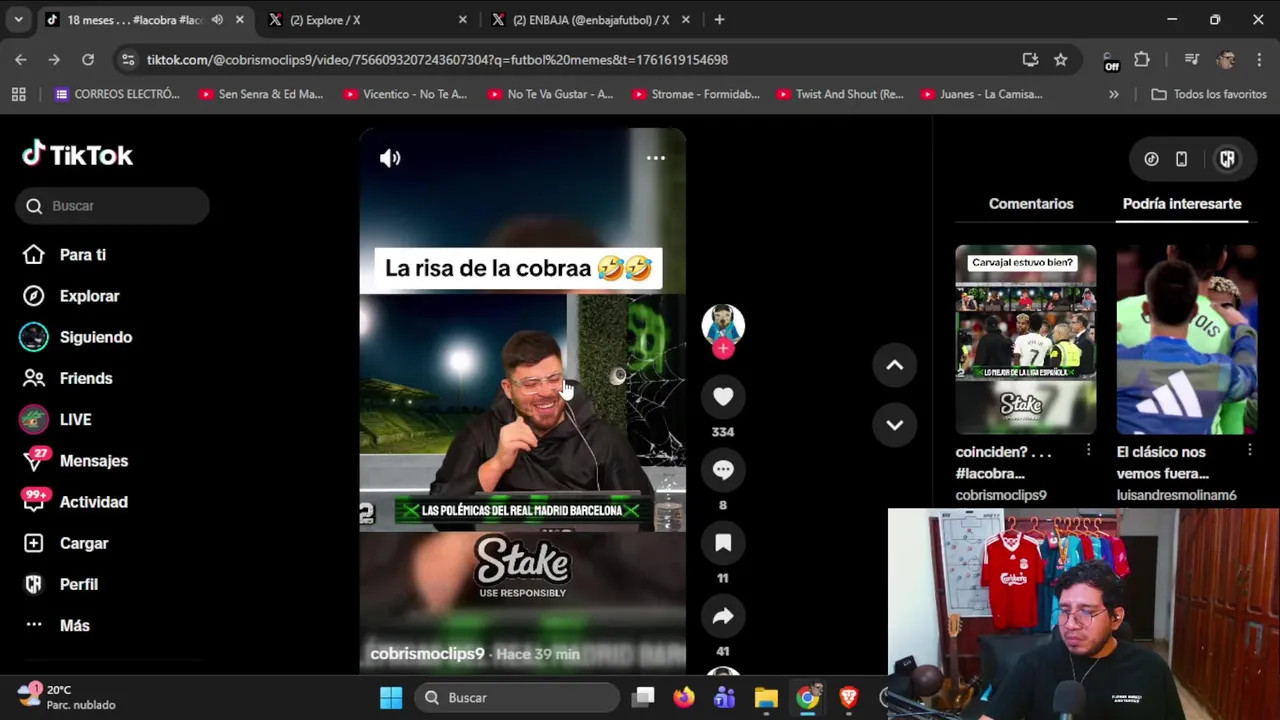Open a new browser tab
This screenshot has height=720, width=1280.
[719, 20]
